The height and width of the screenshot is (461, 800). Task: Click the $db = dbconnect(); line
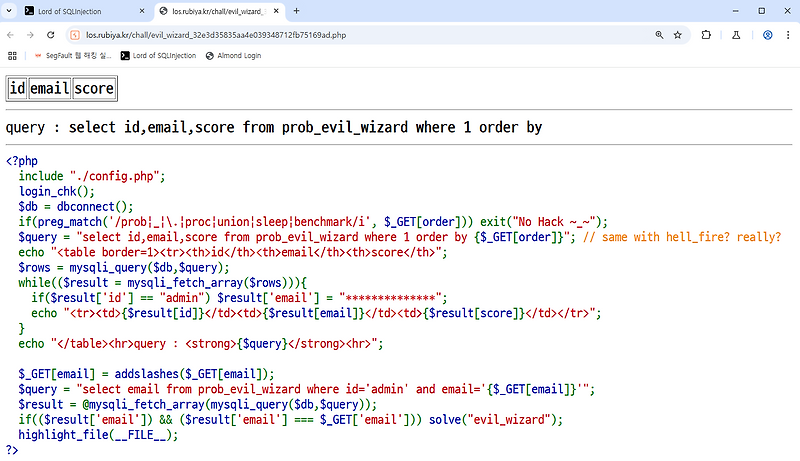pyautogui.click(x=76, y=207)
